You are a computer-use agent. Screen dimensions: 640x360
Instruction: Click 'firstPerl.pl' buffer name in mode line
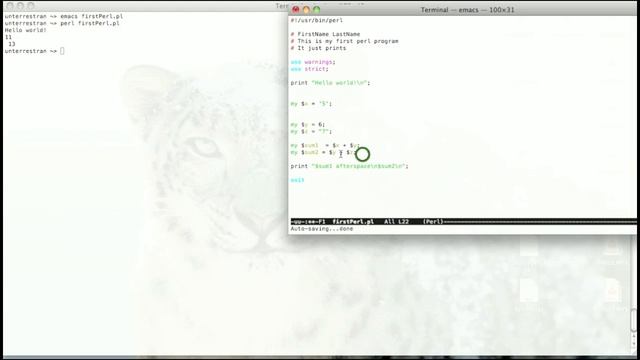pyautogui.click(x=353, y=222)
